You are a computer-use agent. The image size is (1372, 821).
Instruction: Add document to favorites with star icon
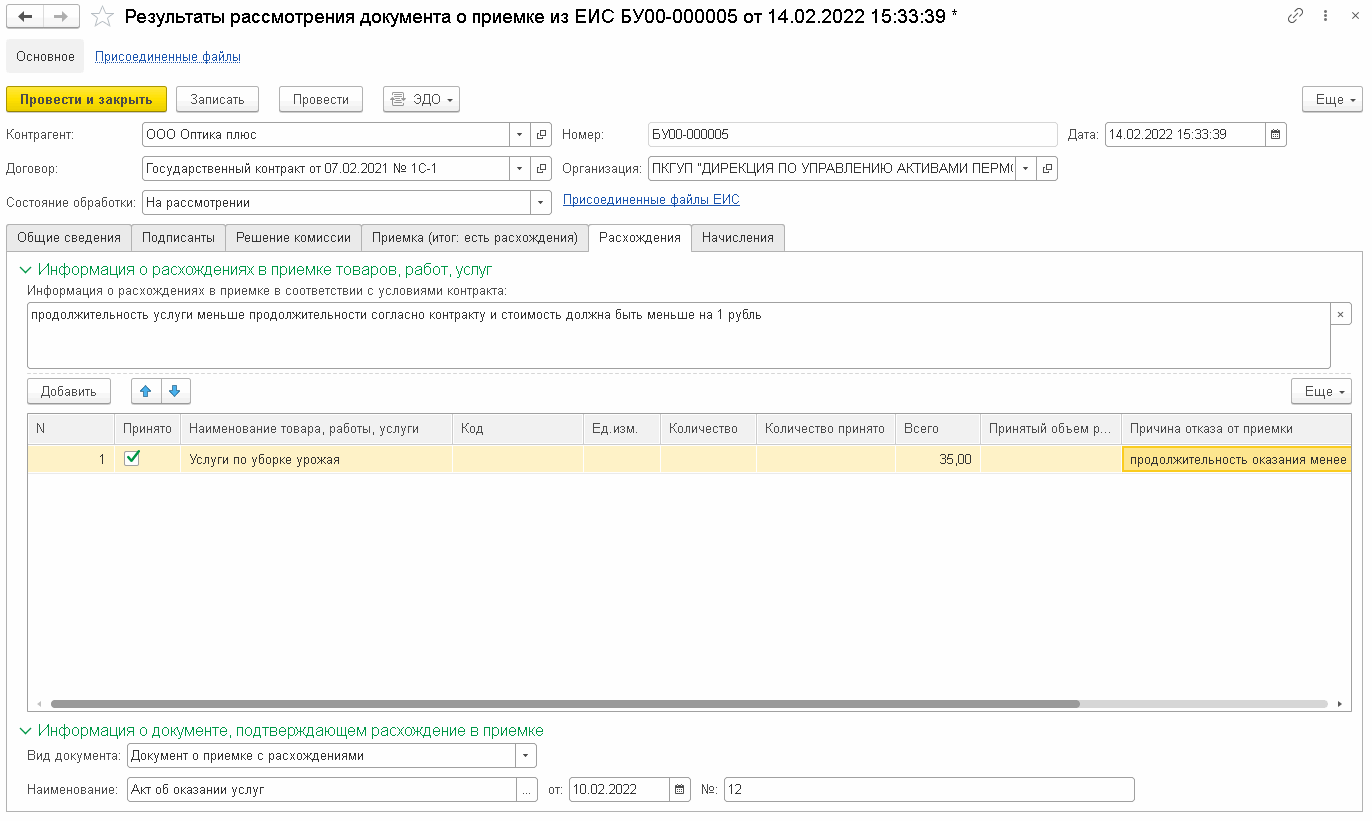pyautogui.click(x=102, y=16)
